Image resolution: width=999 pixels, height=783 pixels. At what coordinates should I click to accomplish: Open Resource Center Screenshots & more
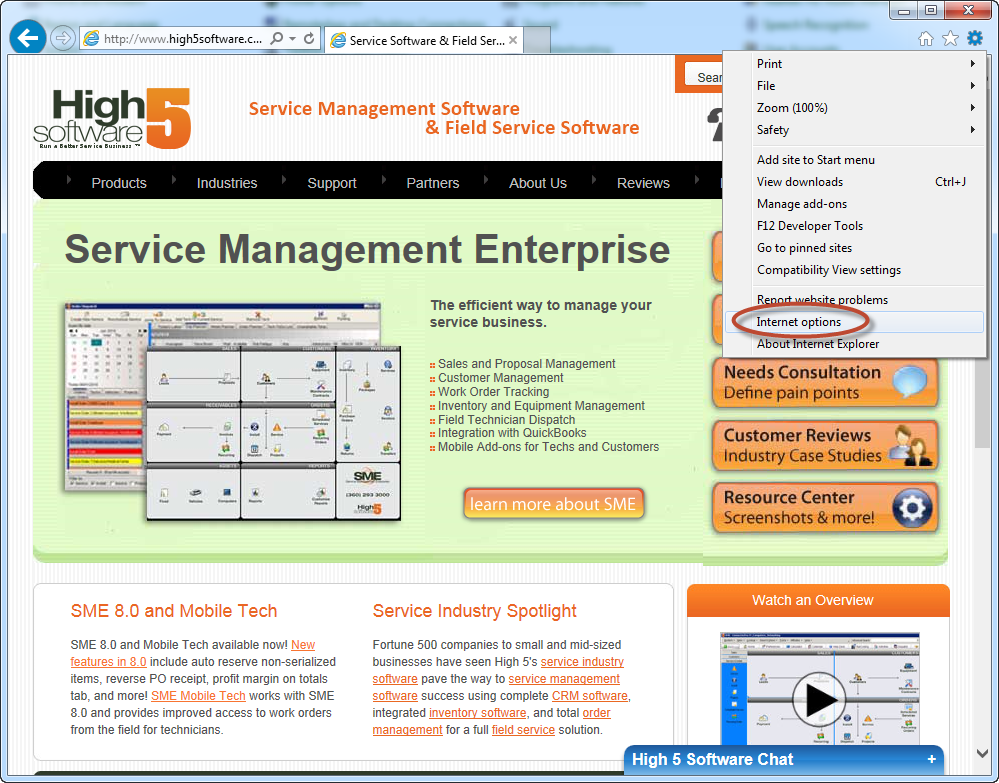[x=825, y=507]
